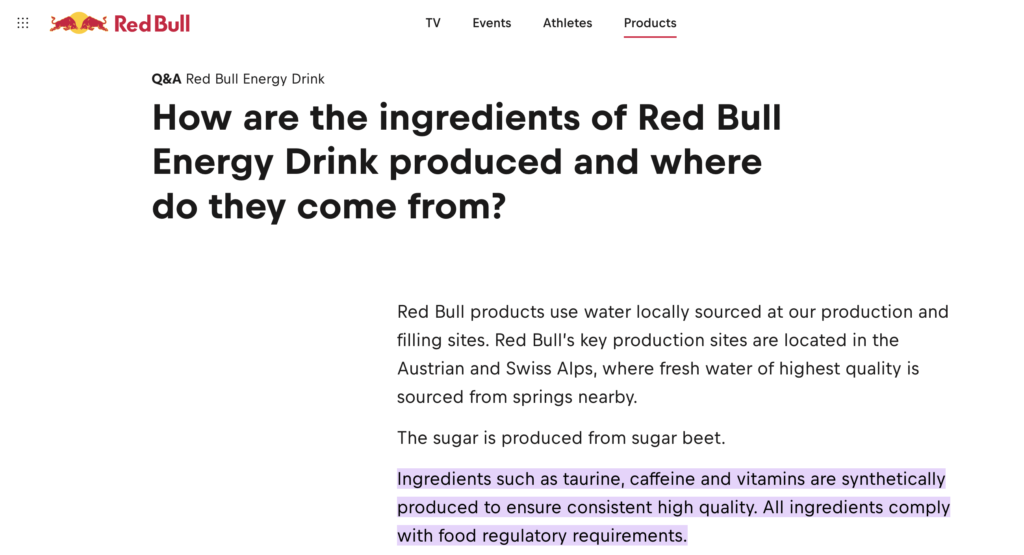Click the highlighted 'food regulatory requirements' line
This screenshot has width=1024, height=555.
tap(542, 536)
